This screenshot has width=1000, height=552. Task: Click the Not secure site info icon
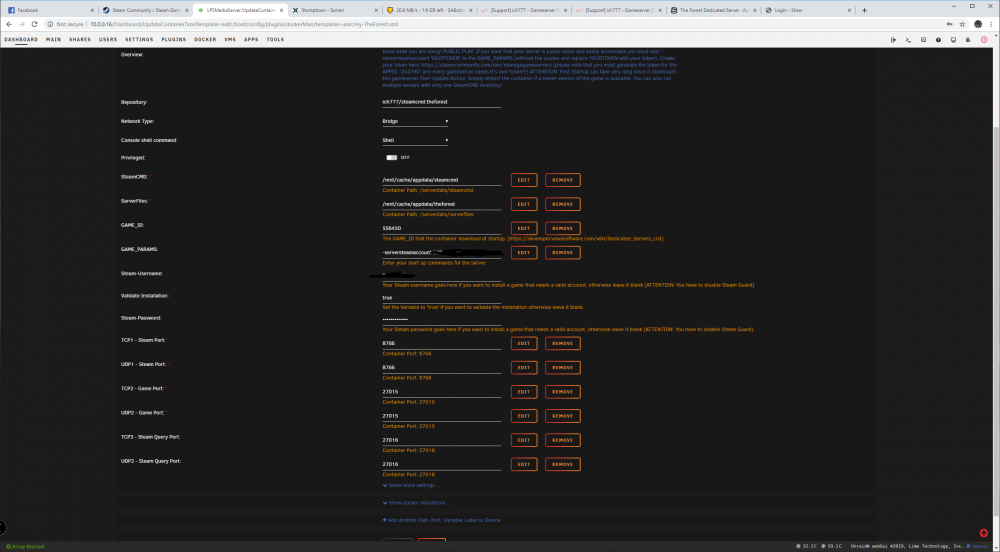50,24
